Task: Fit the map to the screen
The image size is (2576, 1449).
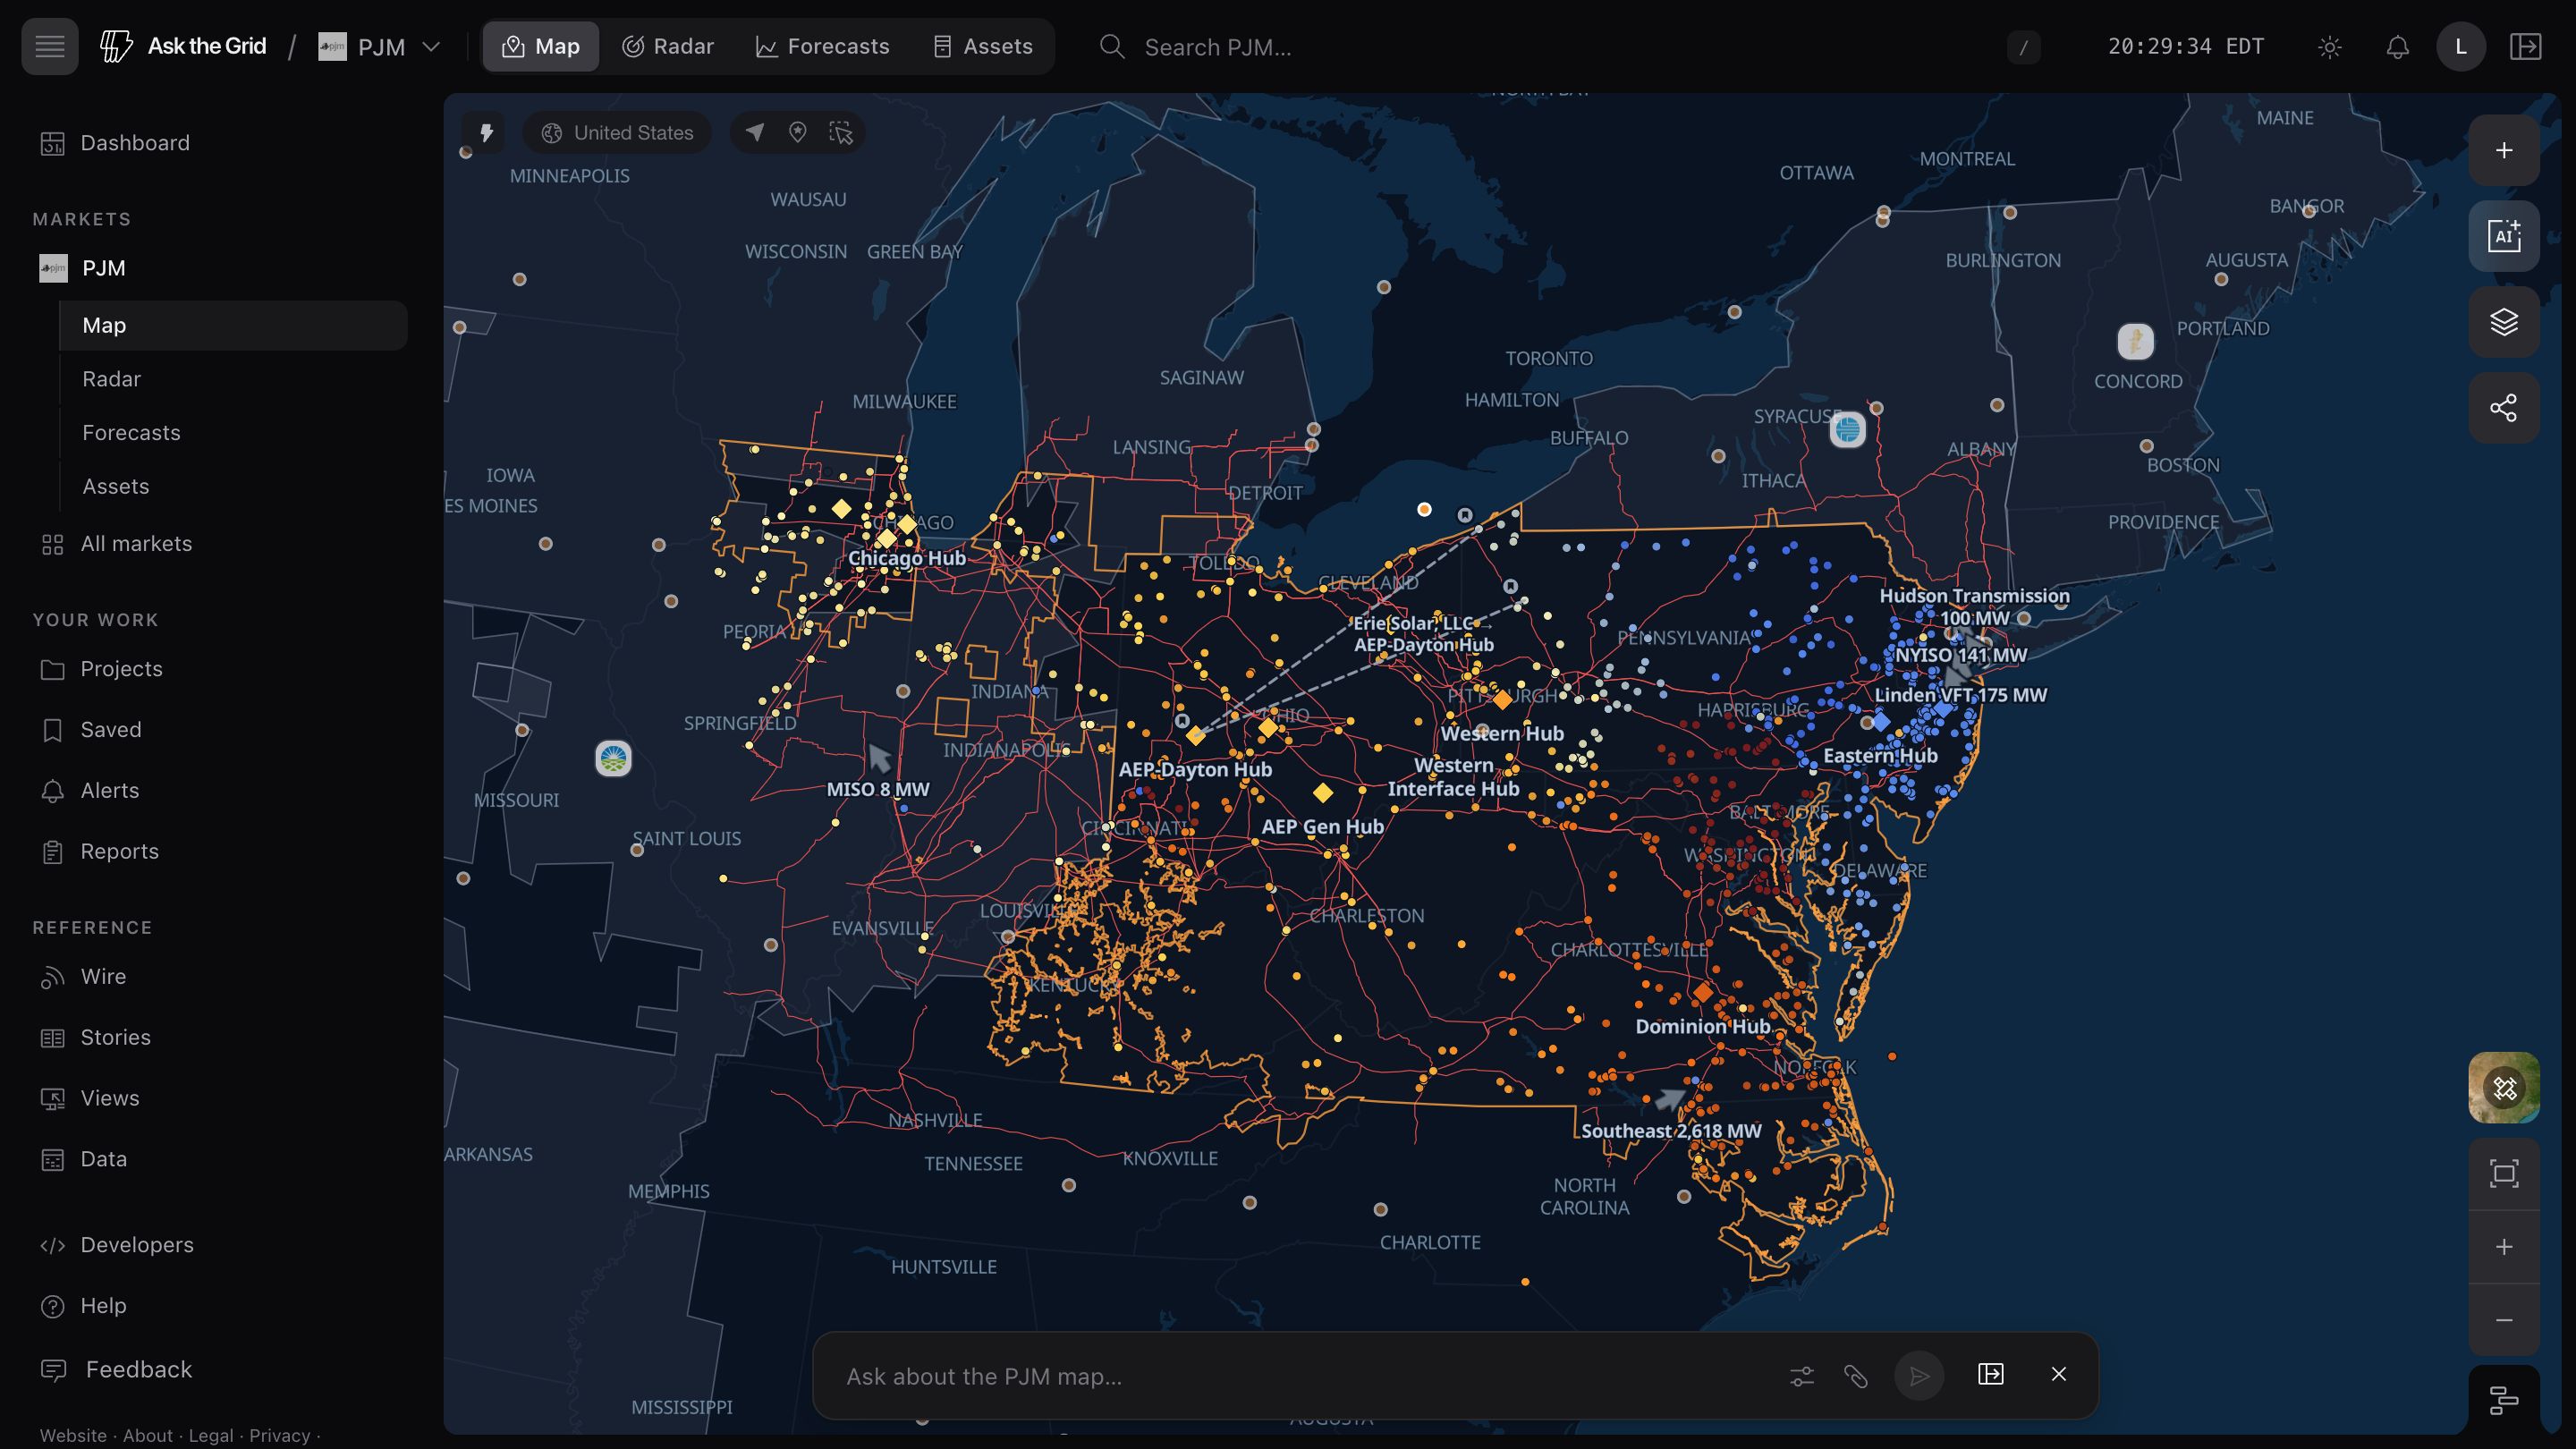Action: [2504, 1174]
